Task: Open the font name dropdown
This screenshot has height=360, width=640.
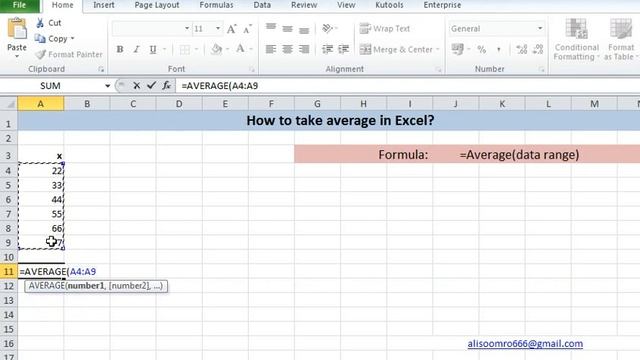Action: pos(187,29)
